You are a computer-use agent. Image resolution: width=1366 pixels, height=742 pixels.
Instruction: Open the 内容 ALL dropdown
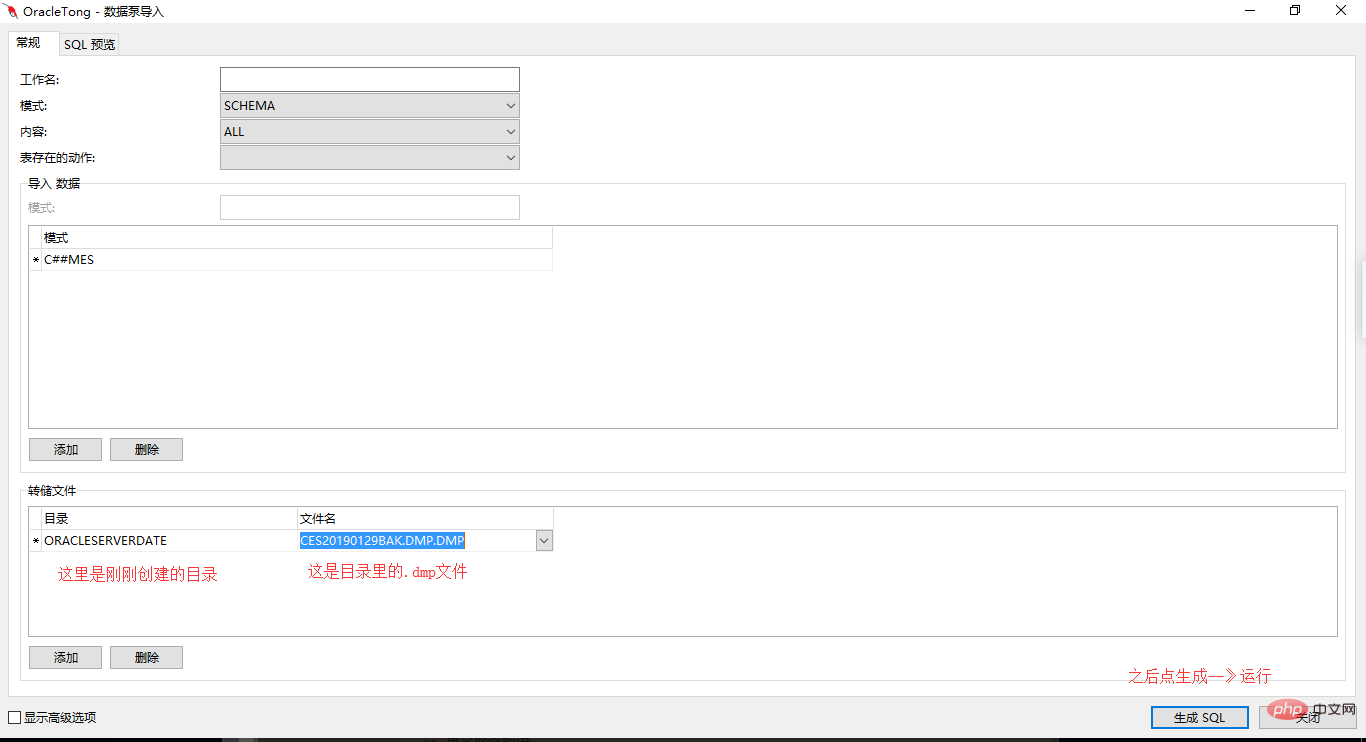point(370,131)
